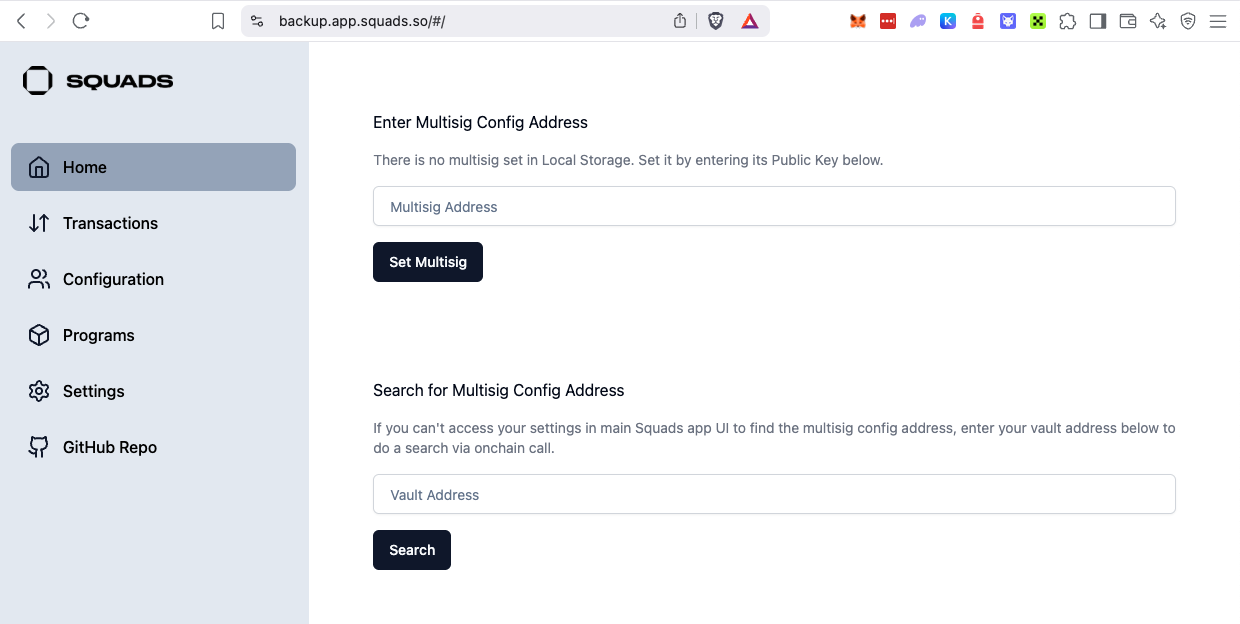Click the Squads logo icon

(37, 81)
